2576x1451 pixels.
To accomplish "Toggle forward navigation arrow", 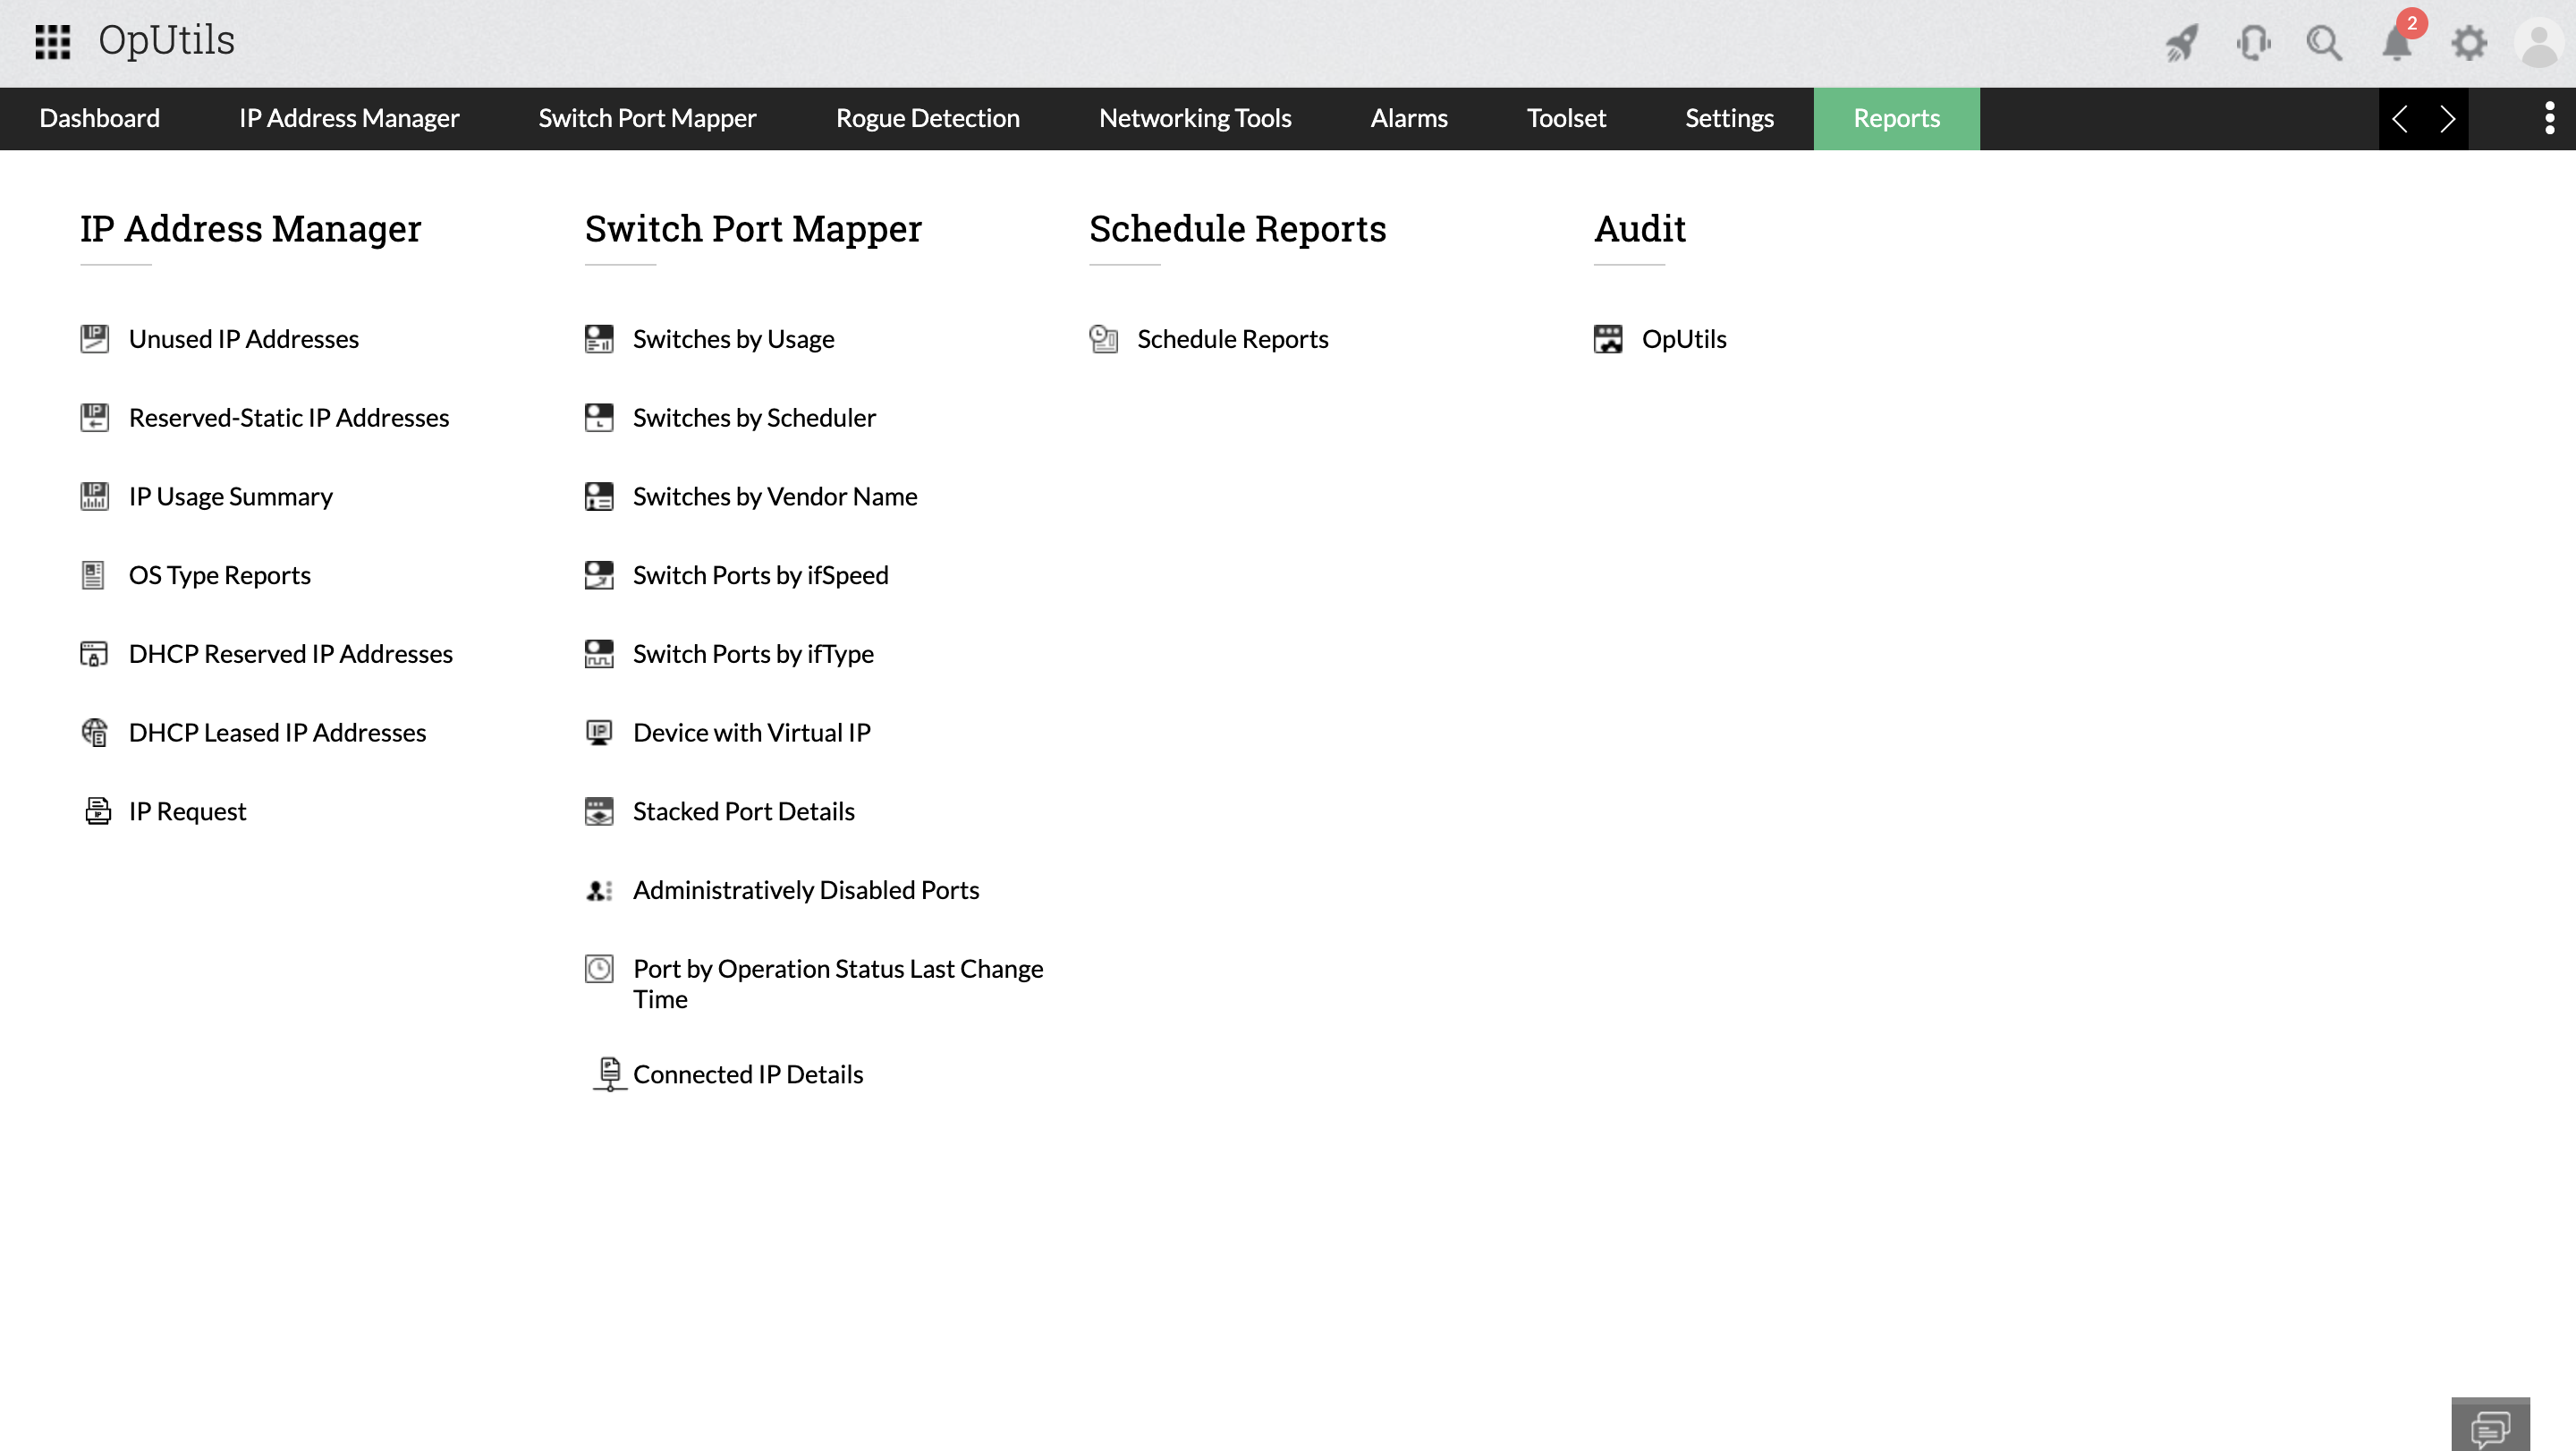I will click(x=2447, y=119).
